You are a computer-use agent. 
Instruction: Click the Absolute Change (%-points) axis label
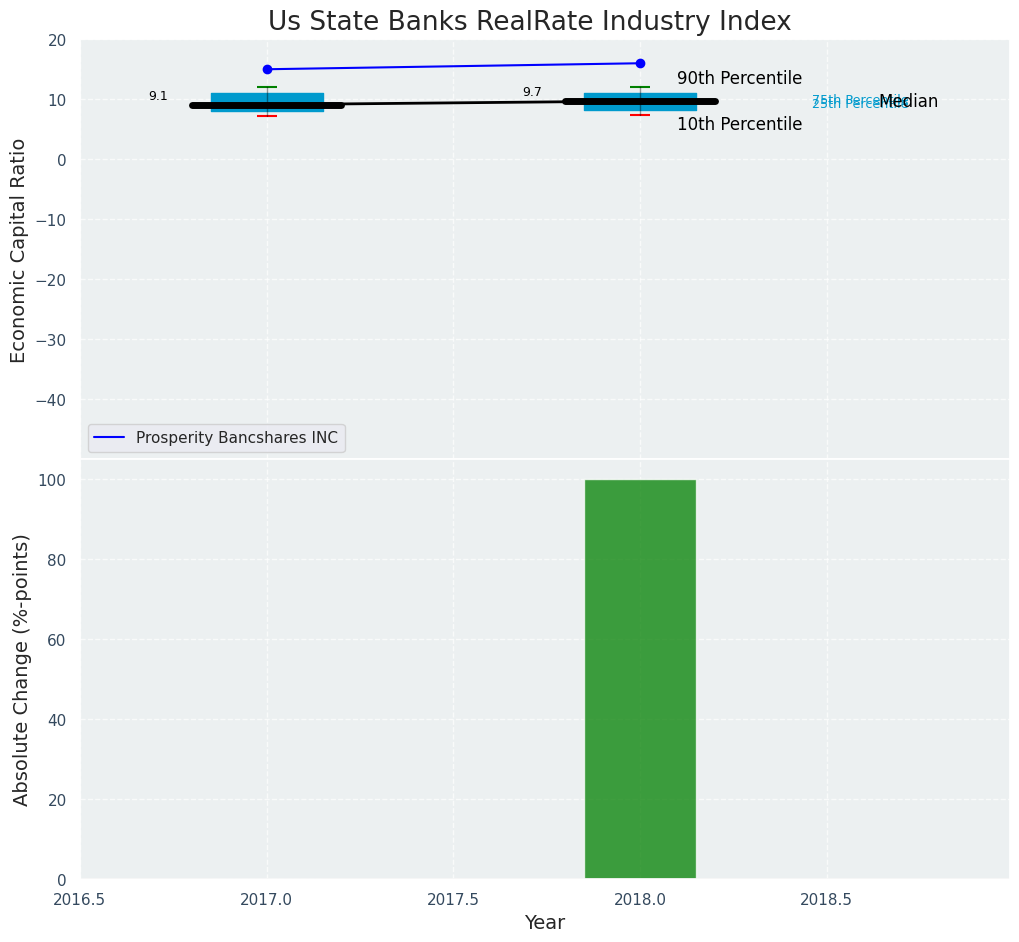tap(21, 669)
